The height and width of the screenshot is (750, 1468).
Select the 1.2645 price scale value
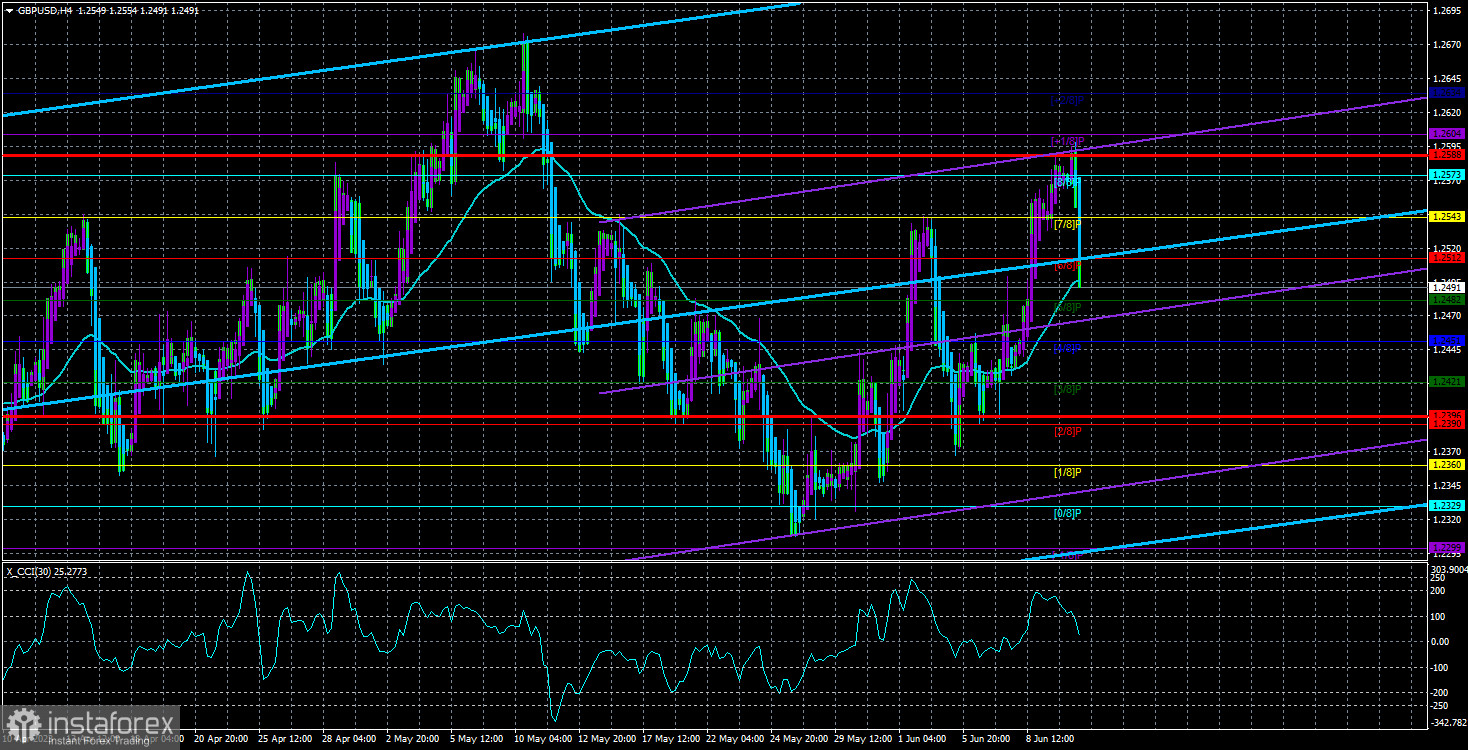[1447, 79]
